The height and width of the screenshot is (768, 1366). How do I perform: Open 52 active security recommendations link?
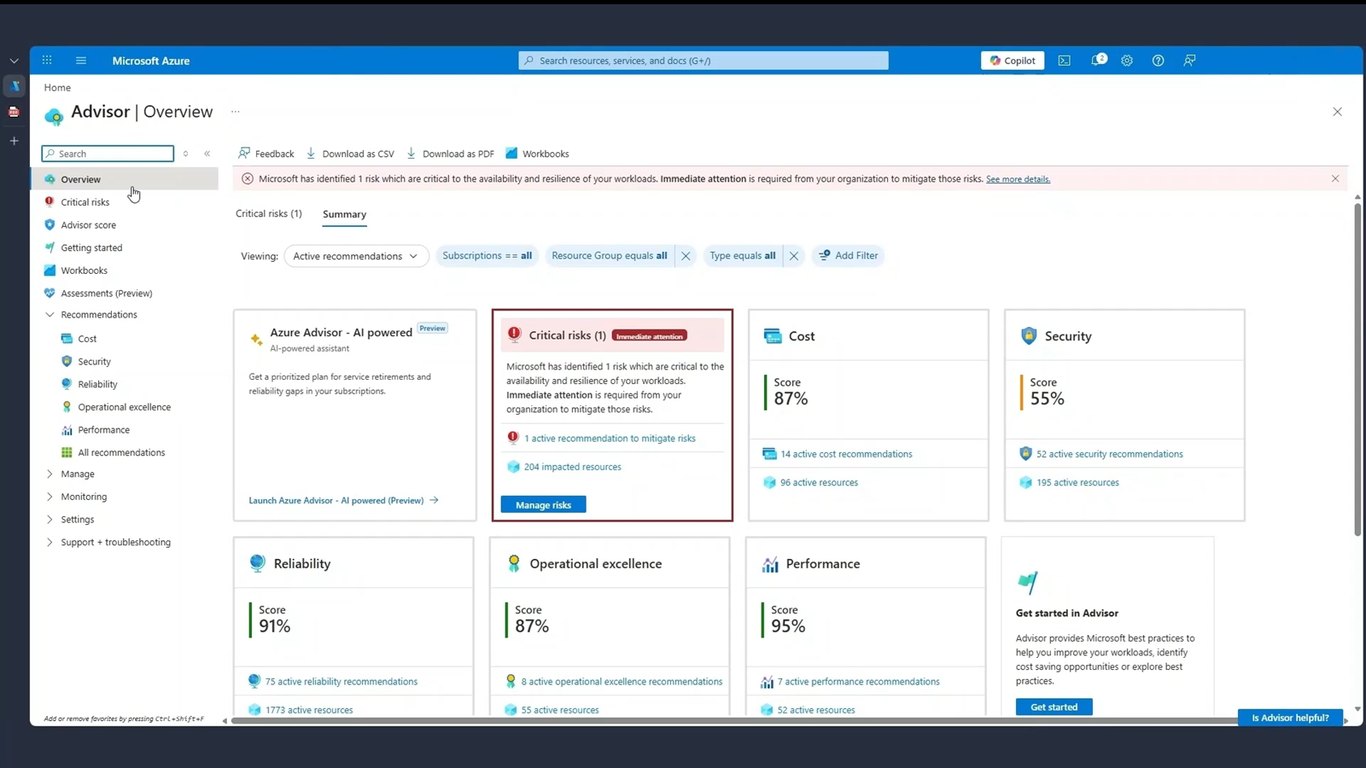tap(1109, 454)
